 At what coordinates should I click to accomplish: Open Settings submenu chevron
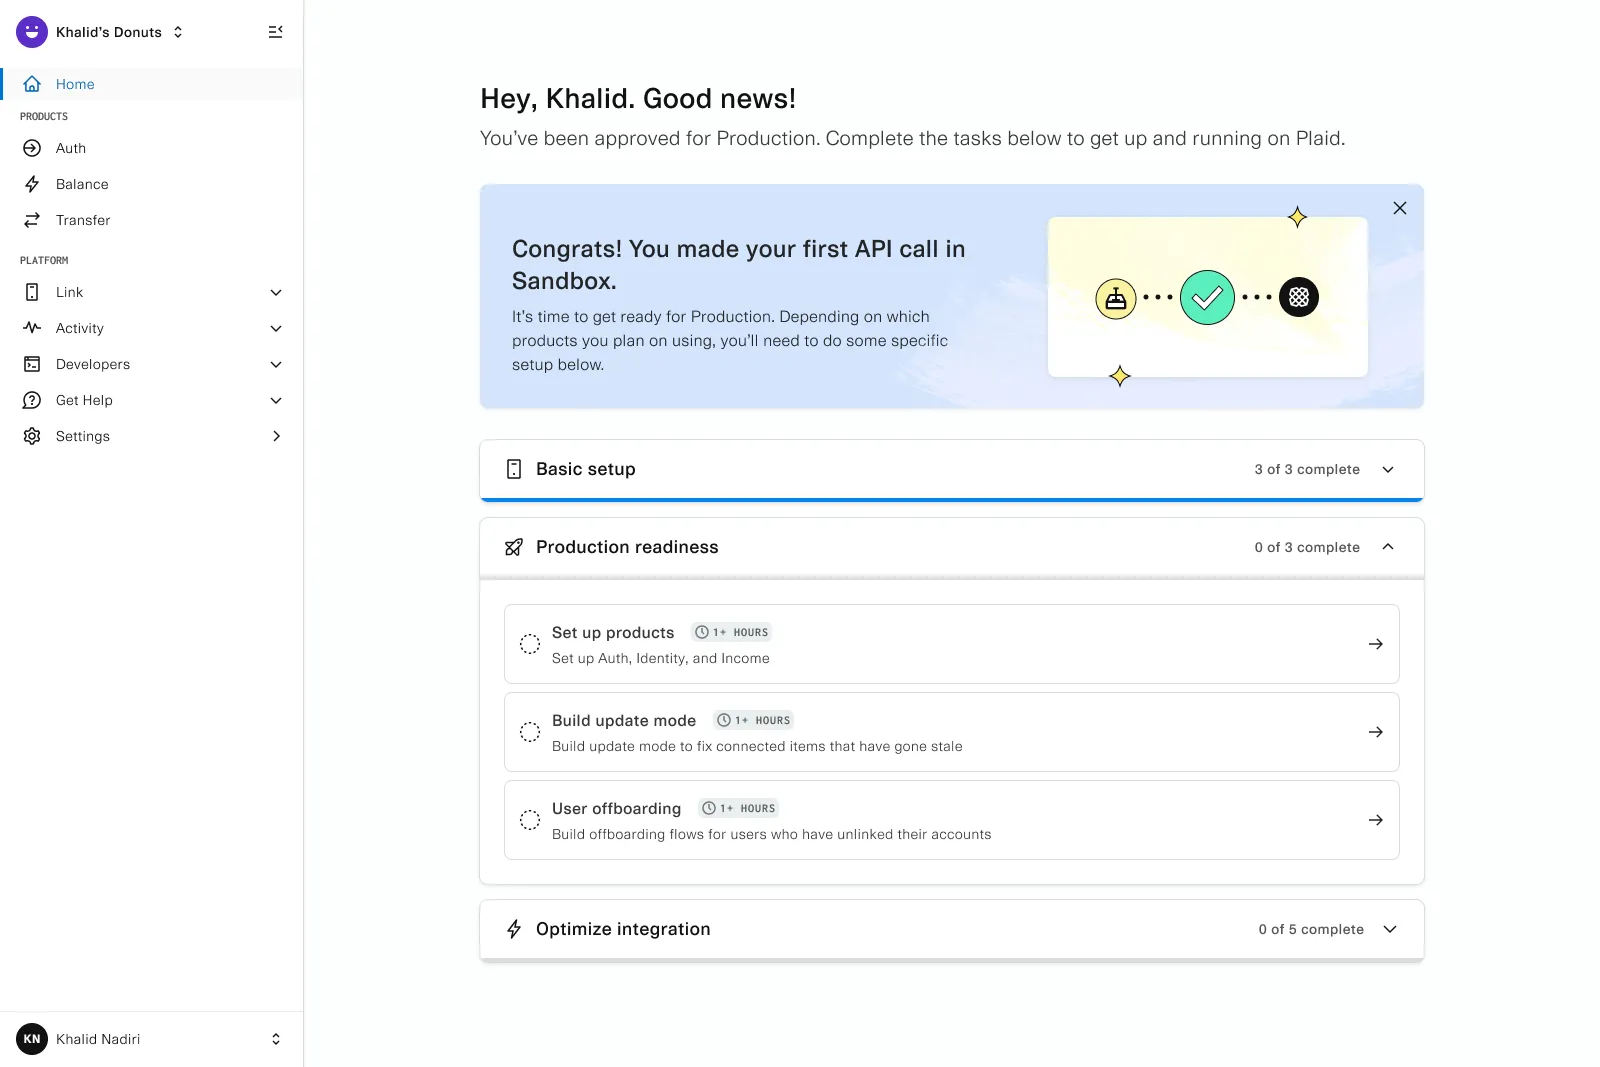click(276, 436)
